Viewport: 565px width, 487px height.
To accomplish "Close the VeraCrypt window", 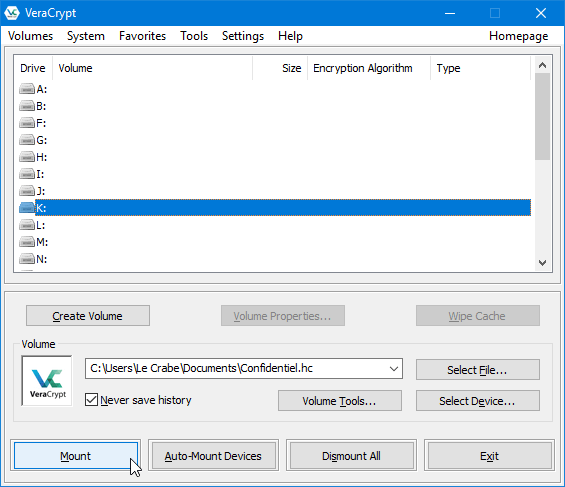I will [540, 13].
